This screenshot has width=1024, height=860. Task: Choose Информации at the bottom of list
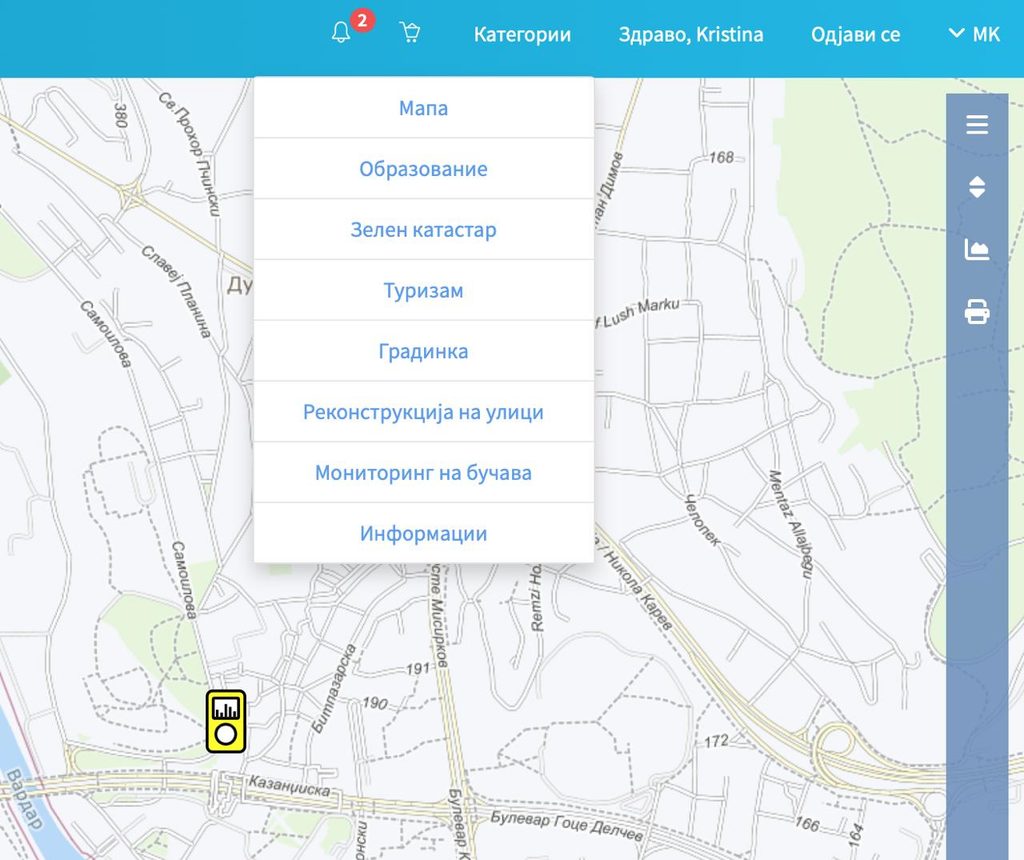(424, 533)
